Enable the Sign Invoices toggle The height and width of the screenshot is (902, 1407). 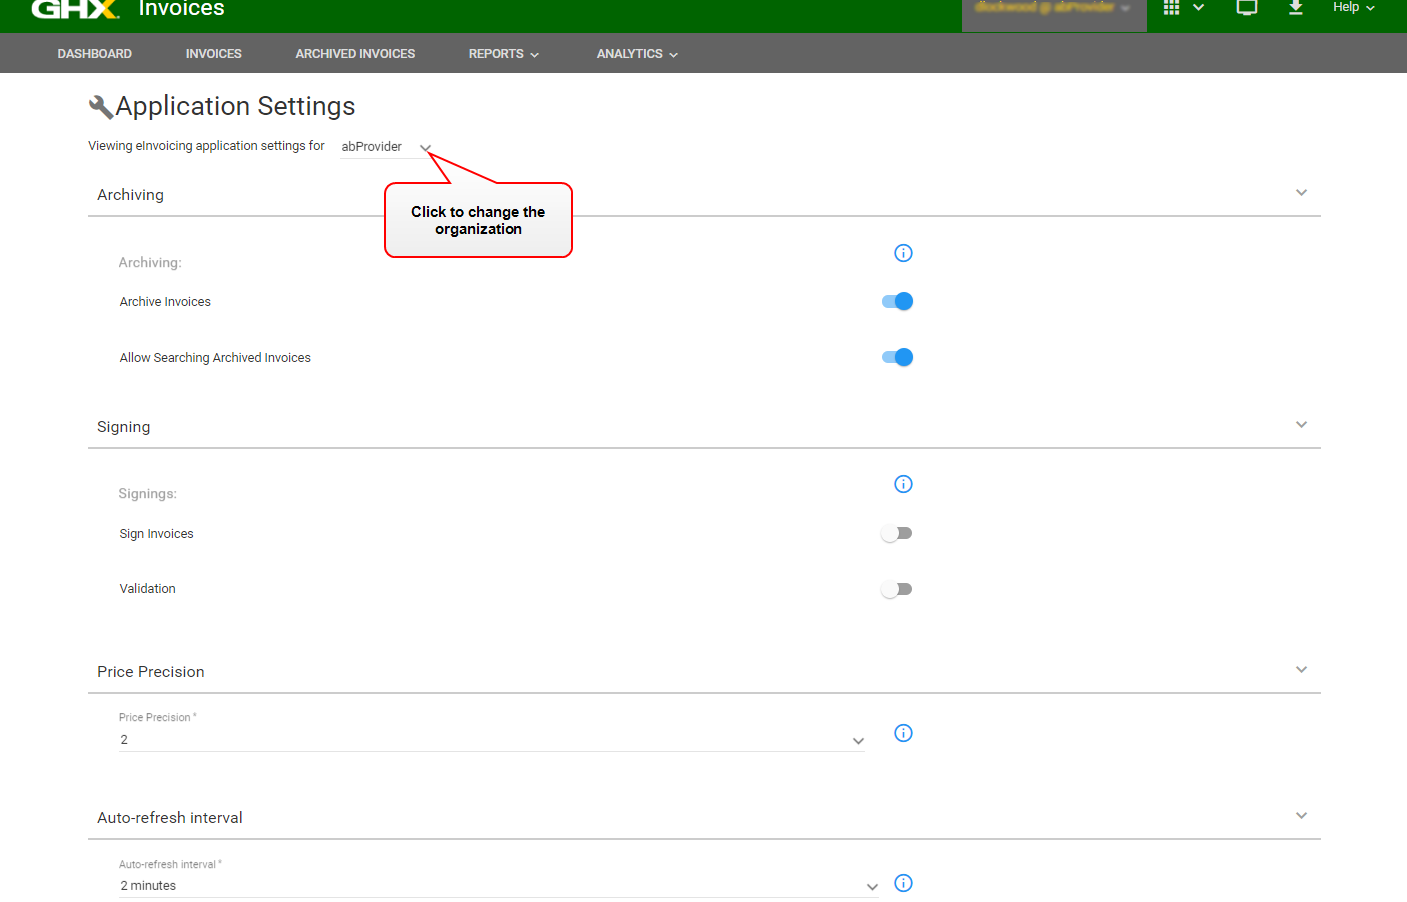pyautogui.click(x=897, y=533)
